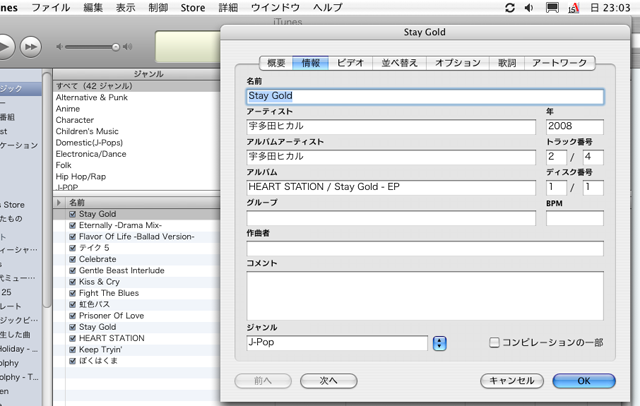This screenshot has height=406, width=640.
Task: Select the Hip Hop/Rap genre
Action: (136, 177)
